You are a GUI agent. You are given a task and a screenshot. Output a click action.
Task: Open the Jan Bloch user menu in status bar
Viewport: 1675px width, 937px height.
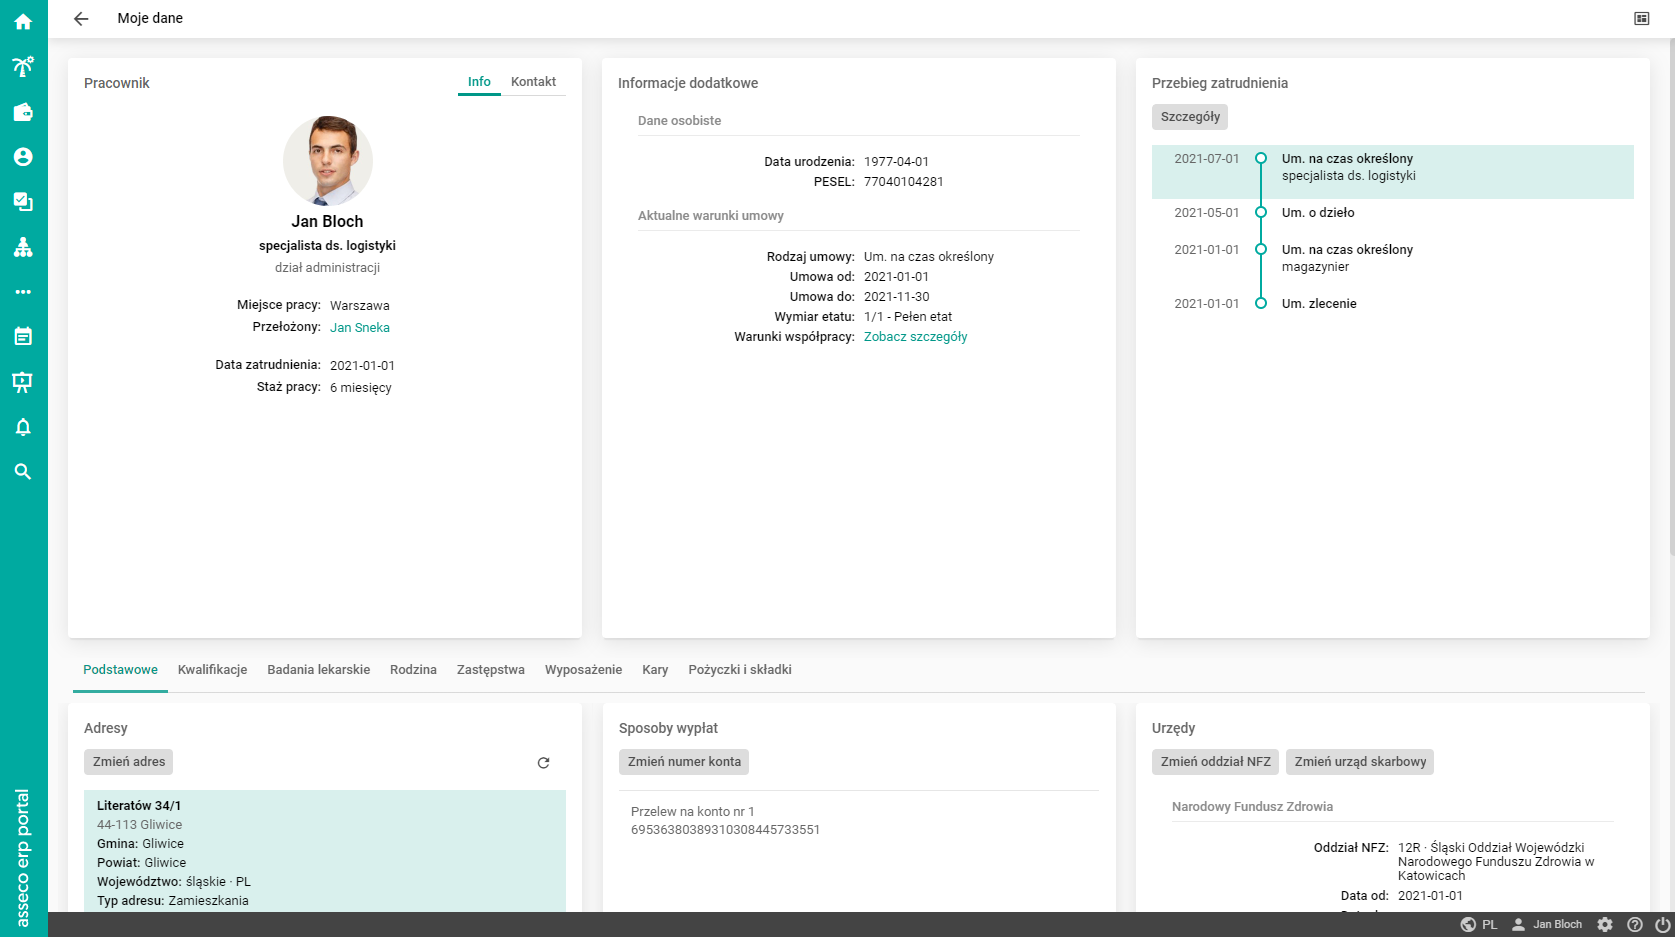coord(1547,925)
